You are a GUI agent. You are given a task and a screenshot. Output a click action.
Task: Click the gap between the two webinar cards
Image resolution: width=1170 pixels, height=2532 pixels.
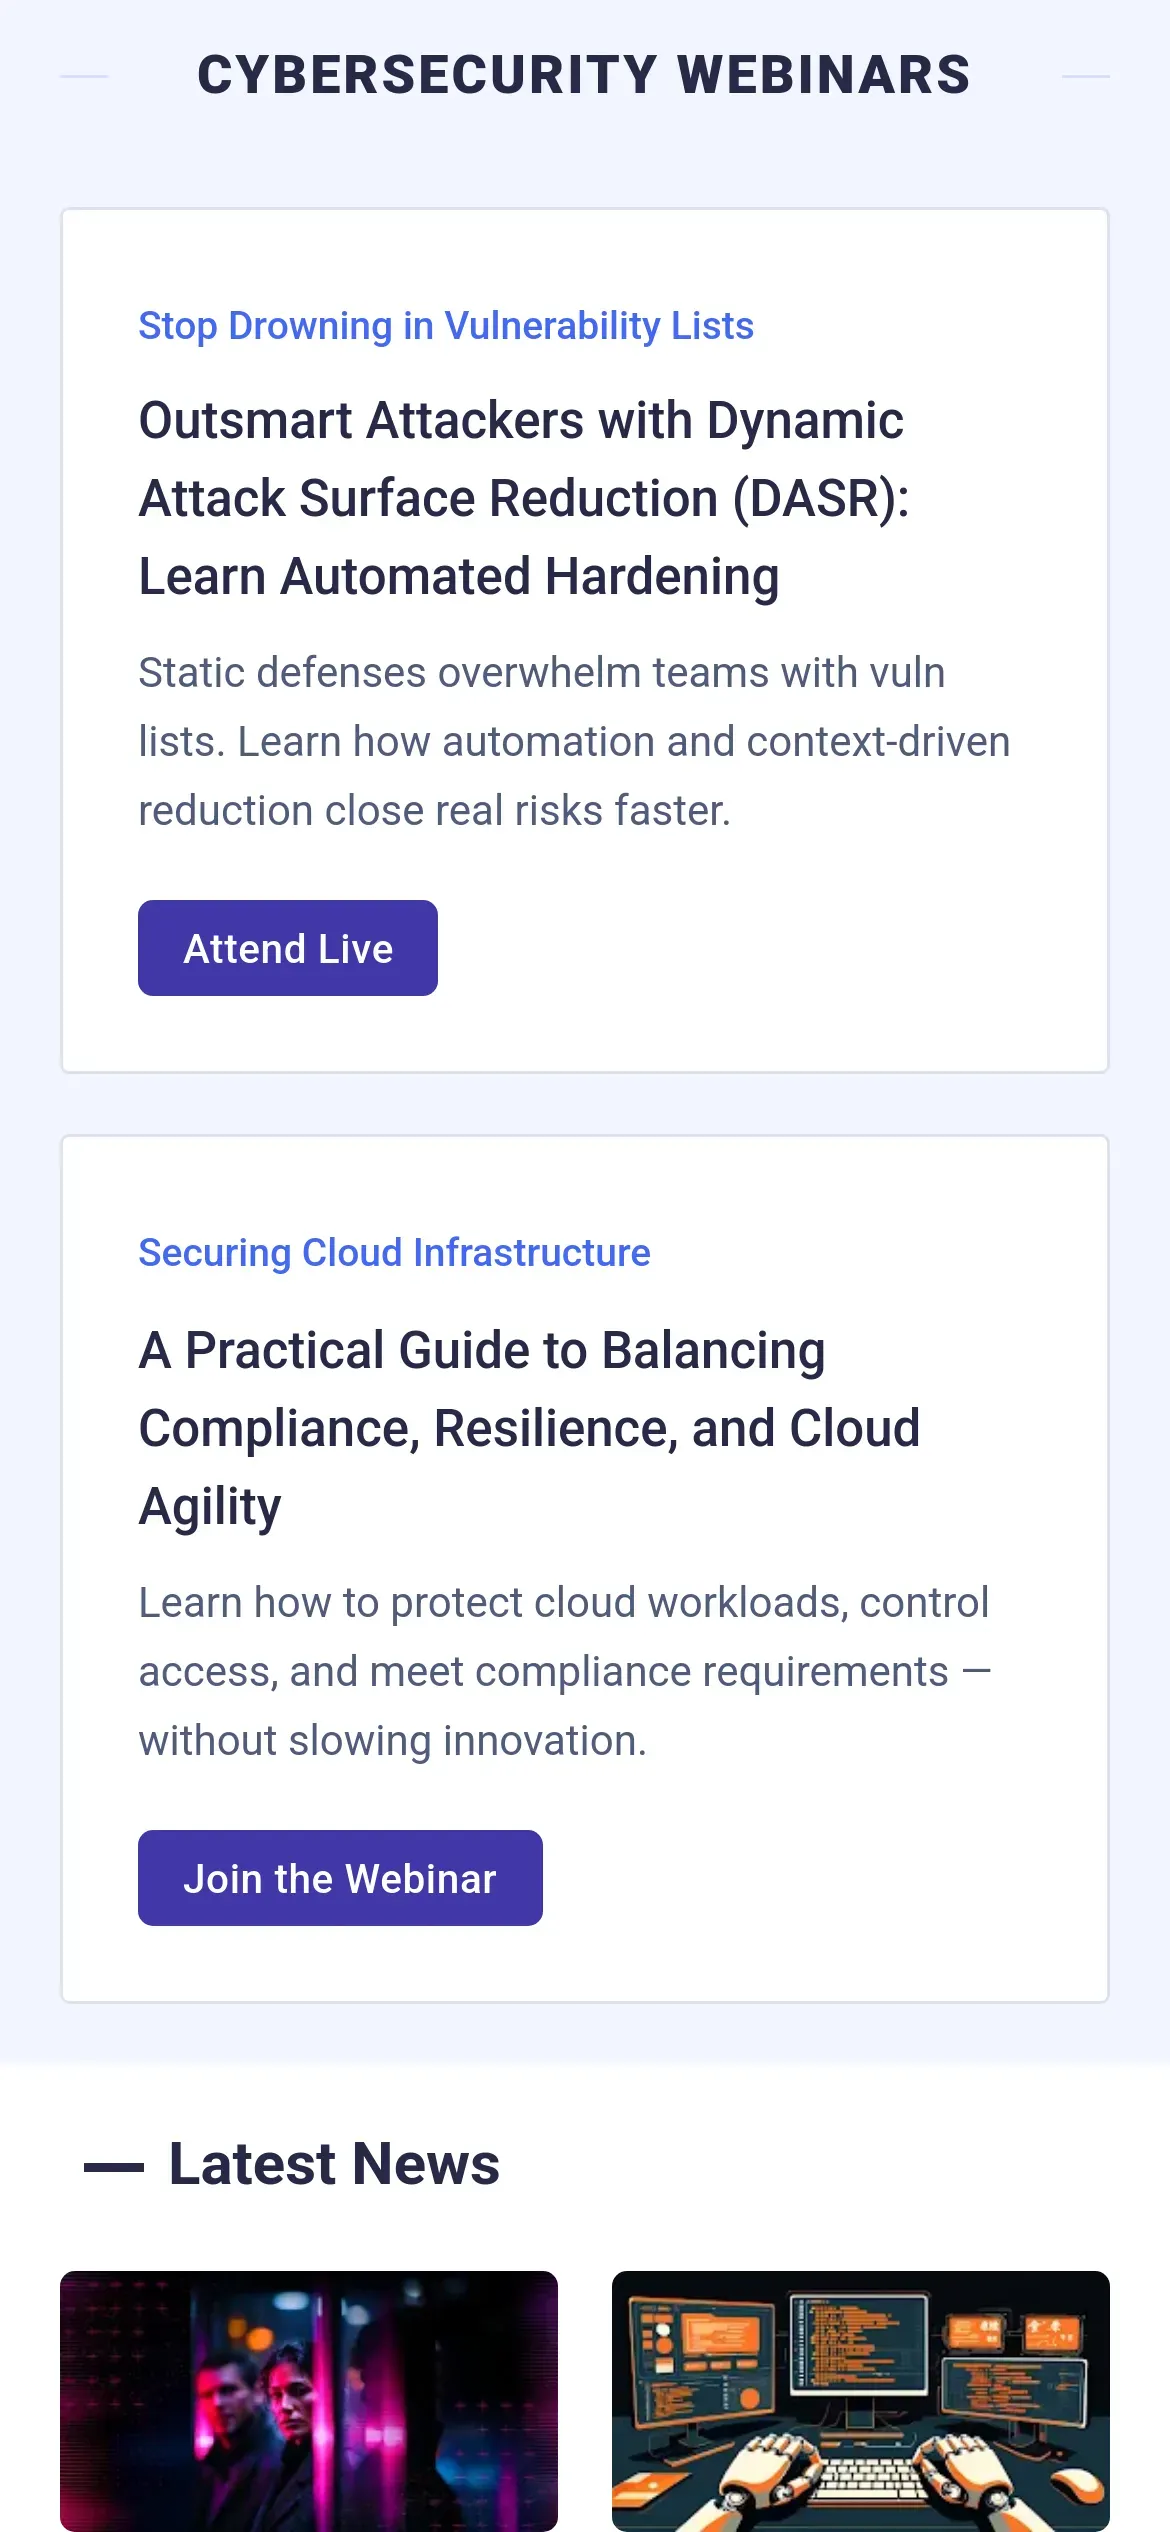[x=585, y=1104]
